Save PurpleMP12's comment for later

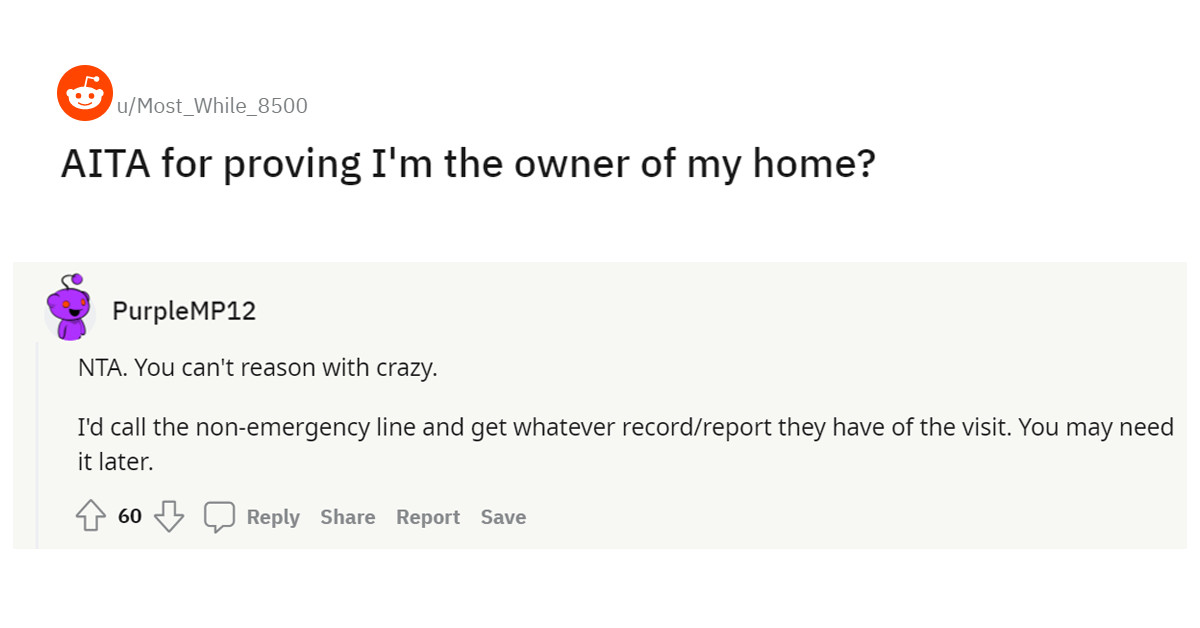coord(502,517)
